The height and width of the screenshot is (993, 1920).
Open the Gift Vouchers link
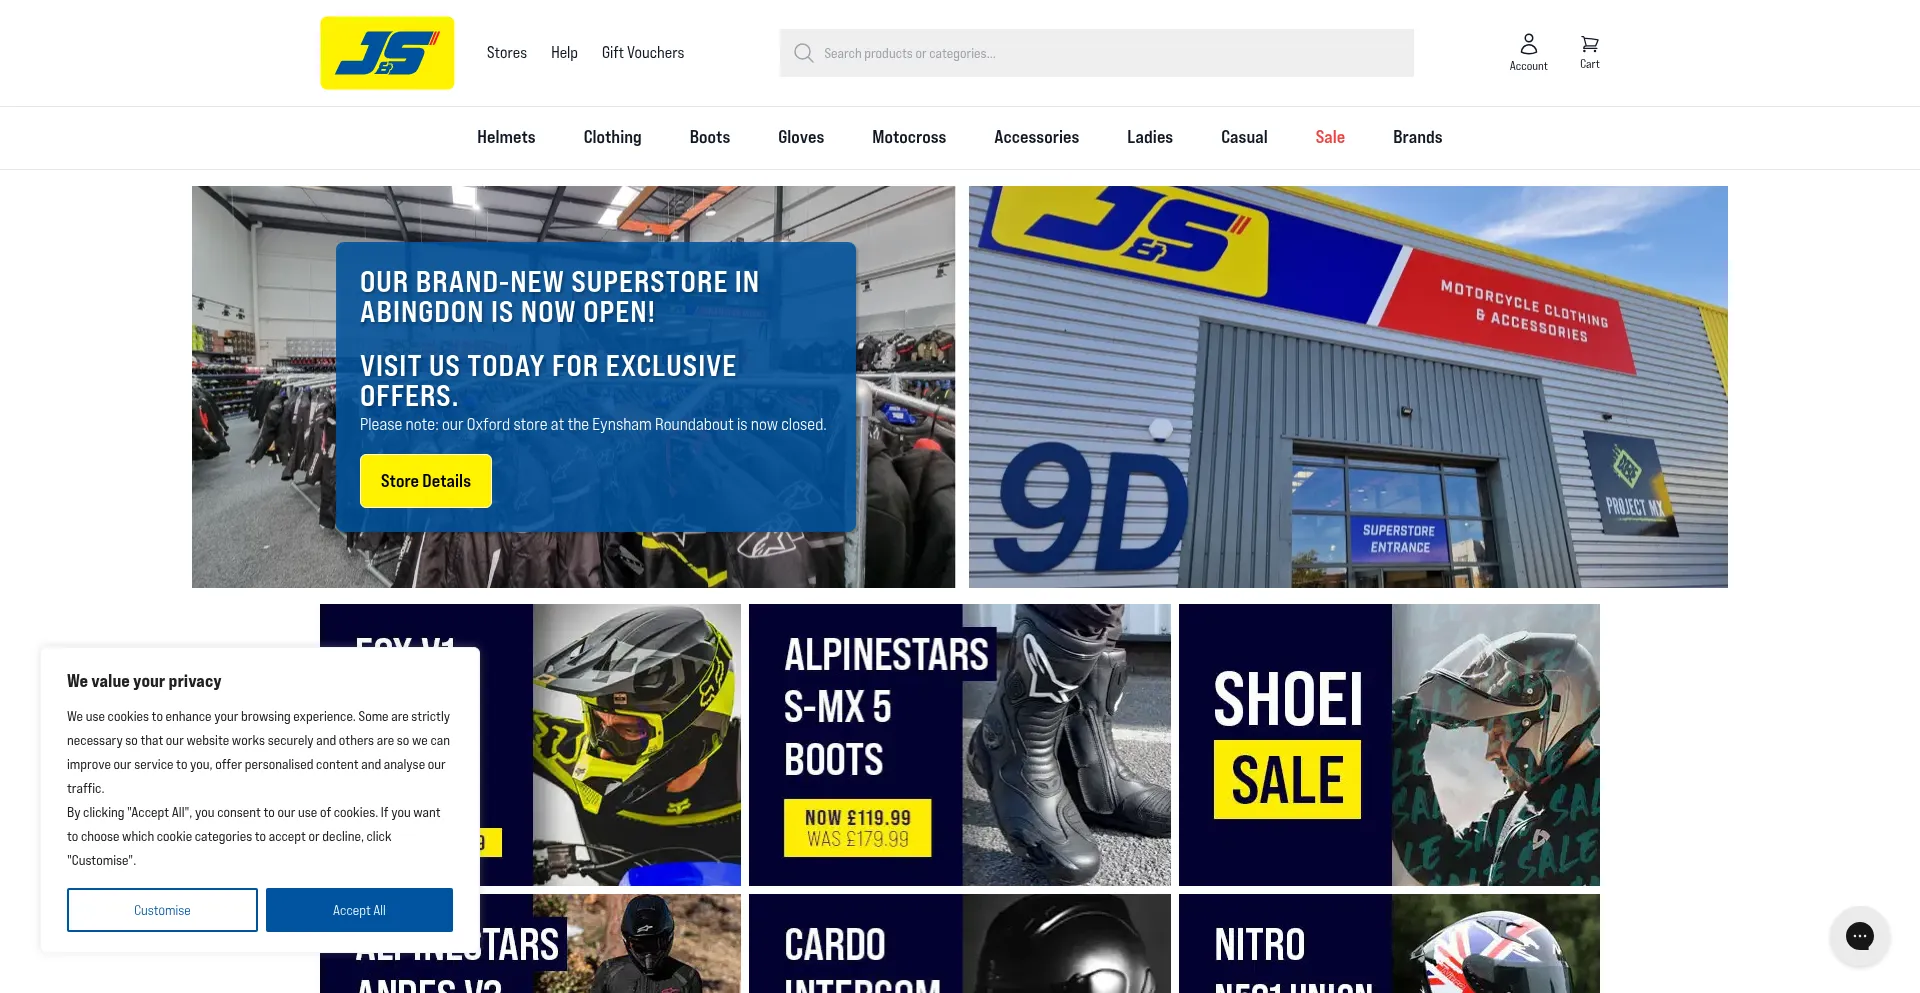(x=643, y=53)
